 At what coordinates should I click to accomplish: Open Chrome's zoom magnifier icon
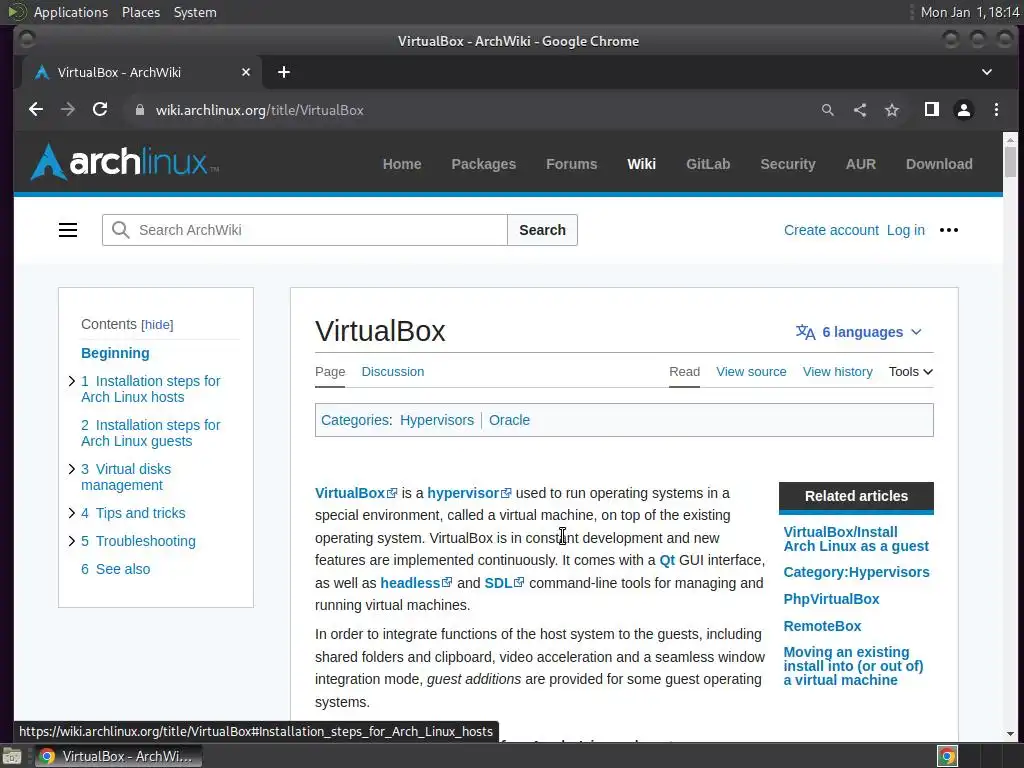pos(827,110)
